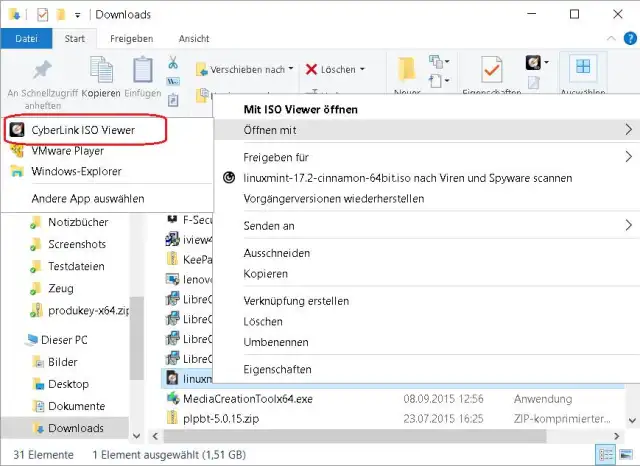Click the red X Löschen icon
Viewport: 640px width, 466px height.
(x=312, y=70)
